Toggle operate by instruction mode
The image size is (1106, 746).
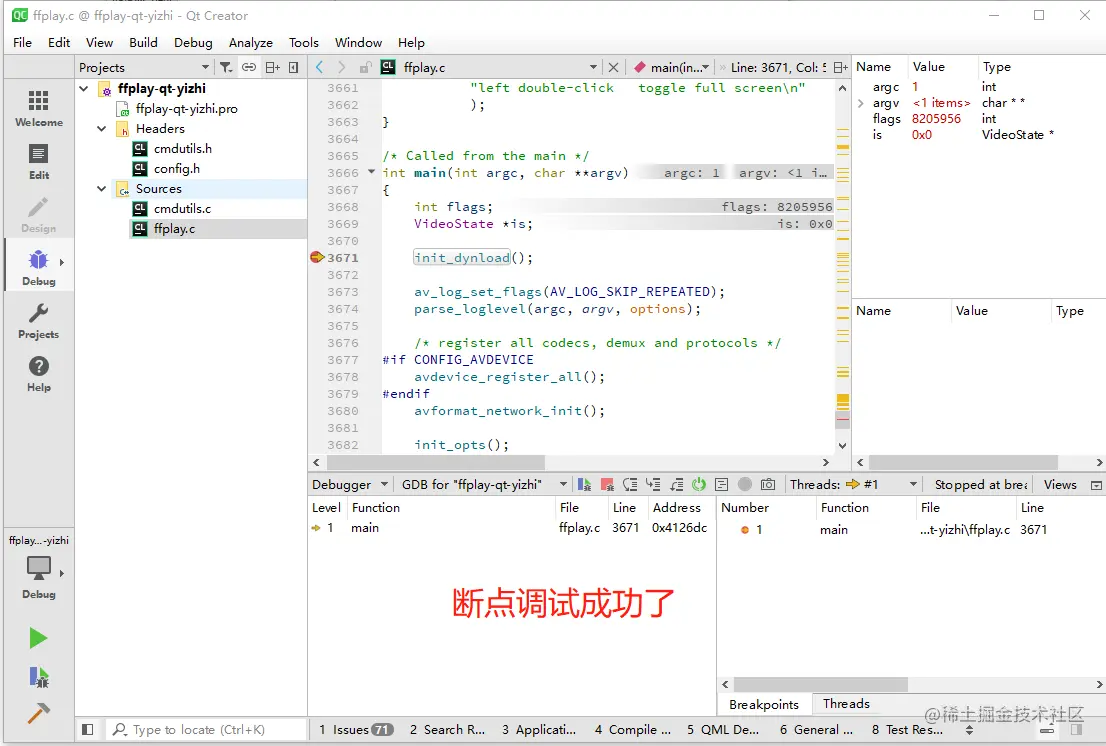coord(722,484)
